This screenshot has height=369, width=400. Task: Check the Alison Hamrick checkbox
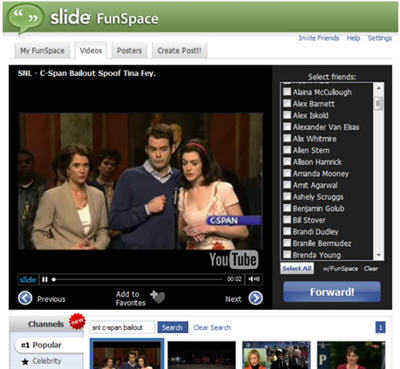point(287,162)
